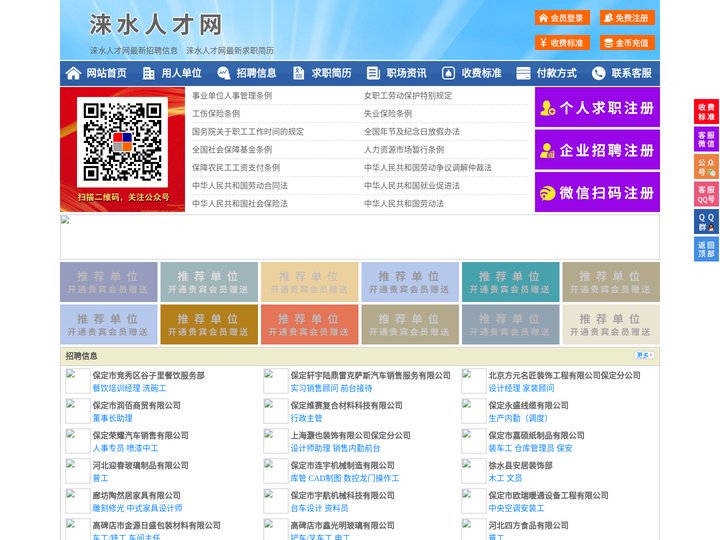Click the card icon beside 付款方式
The height and width of the screenshot is (540, 720).
pos(523,73)
